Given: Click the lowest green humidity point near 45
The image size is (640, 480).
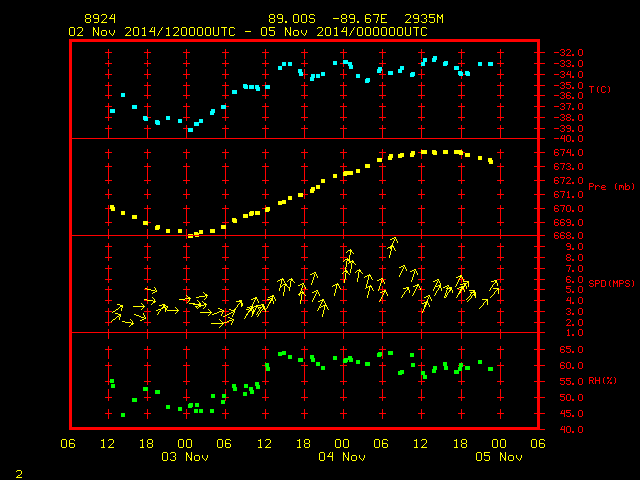Looking at the screenshot, I should (x=123, y=415).
